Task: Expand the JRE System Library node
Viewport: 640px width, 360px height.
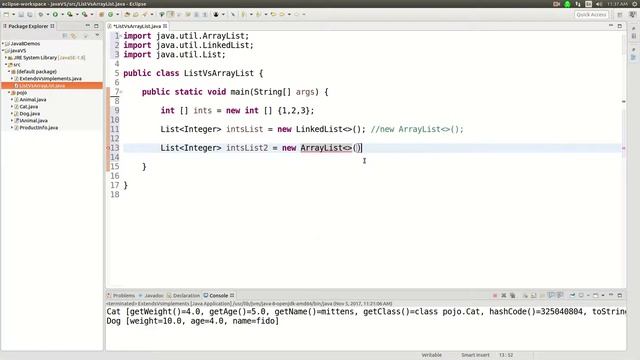Action: 6,58
